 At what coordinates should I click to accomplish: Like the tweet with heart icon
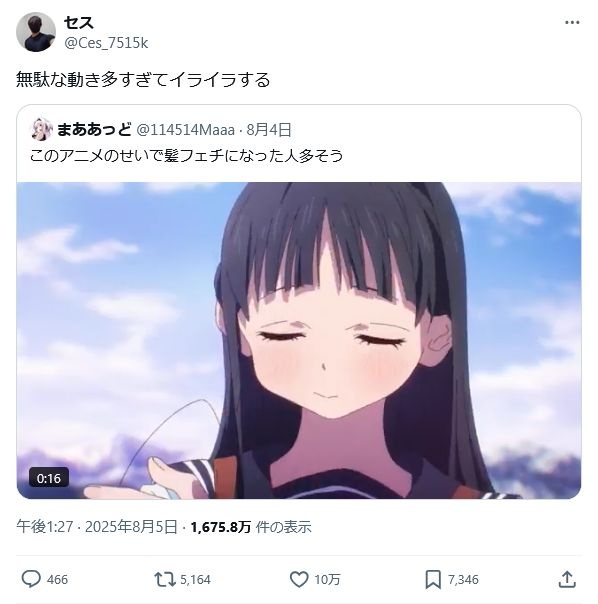(x=299, y=579)
